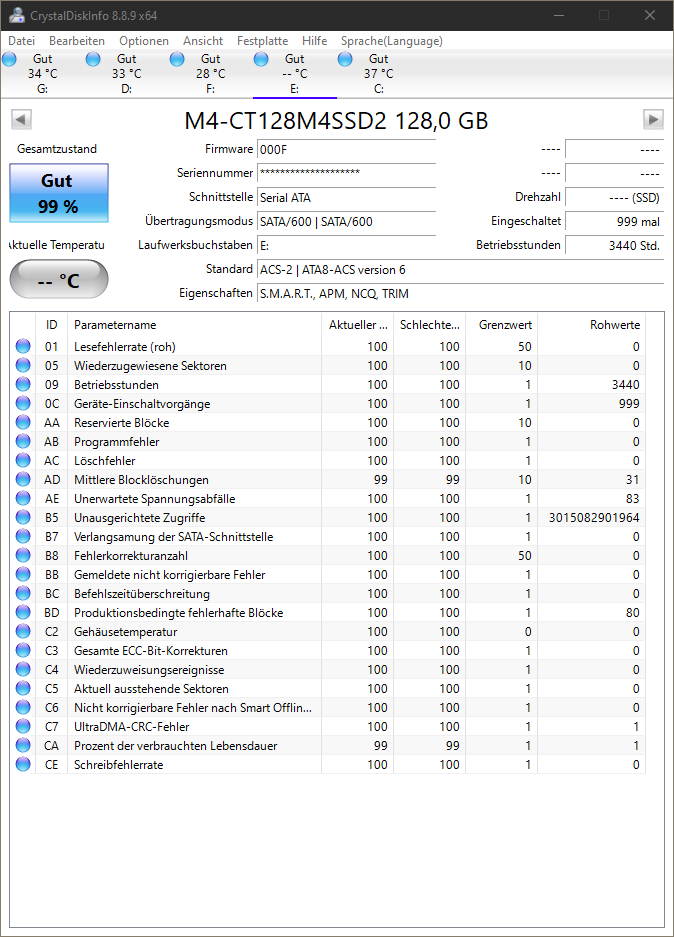Viewport: 674px width, 937px height.
Task: Click the -- °C temperature button
Action: click(59, 279)
